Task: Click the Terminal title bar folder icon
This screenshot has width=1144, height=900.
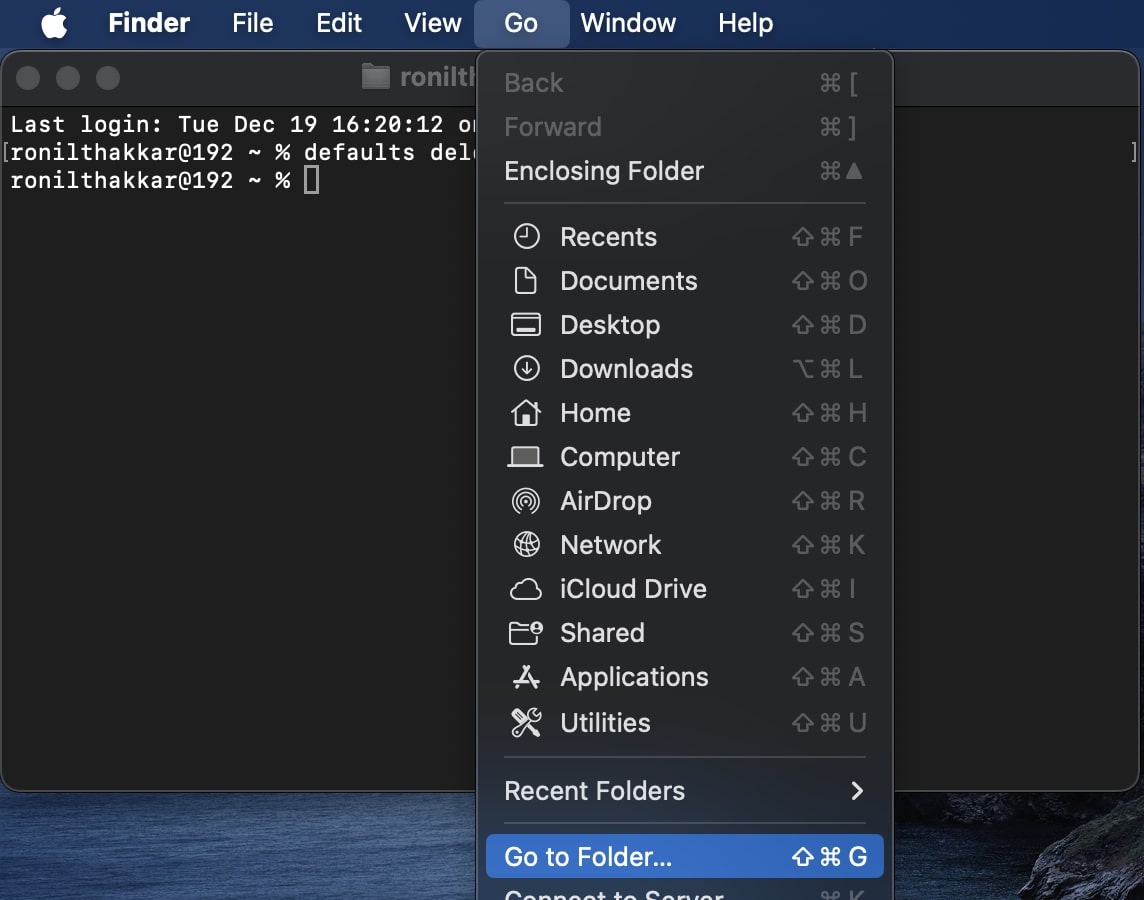Action: pos(376,76)
